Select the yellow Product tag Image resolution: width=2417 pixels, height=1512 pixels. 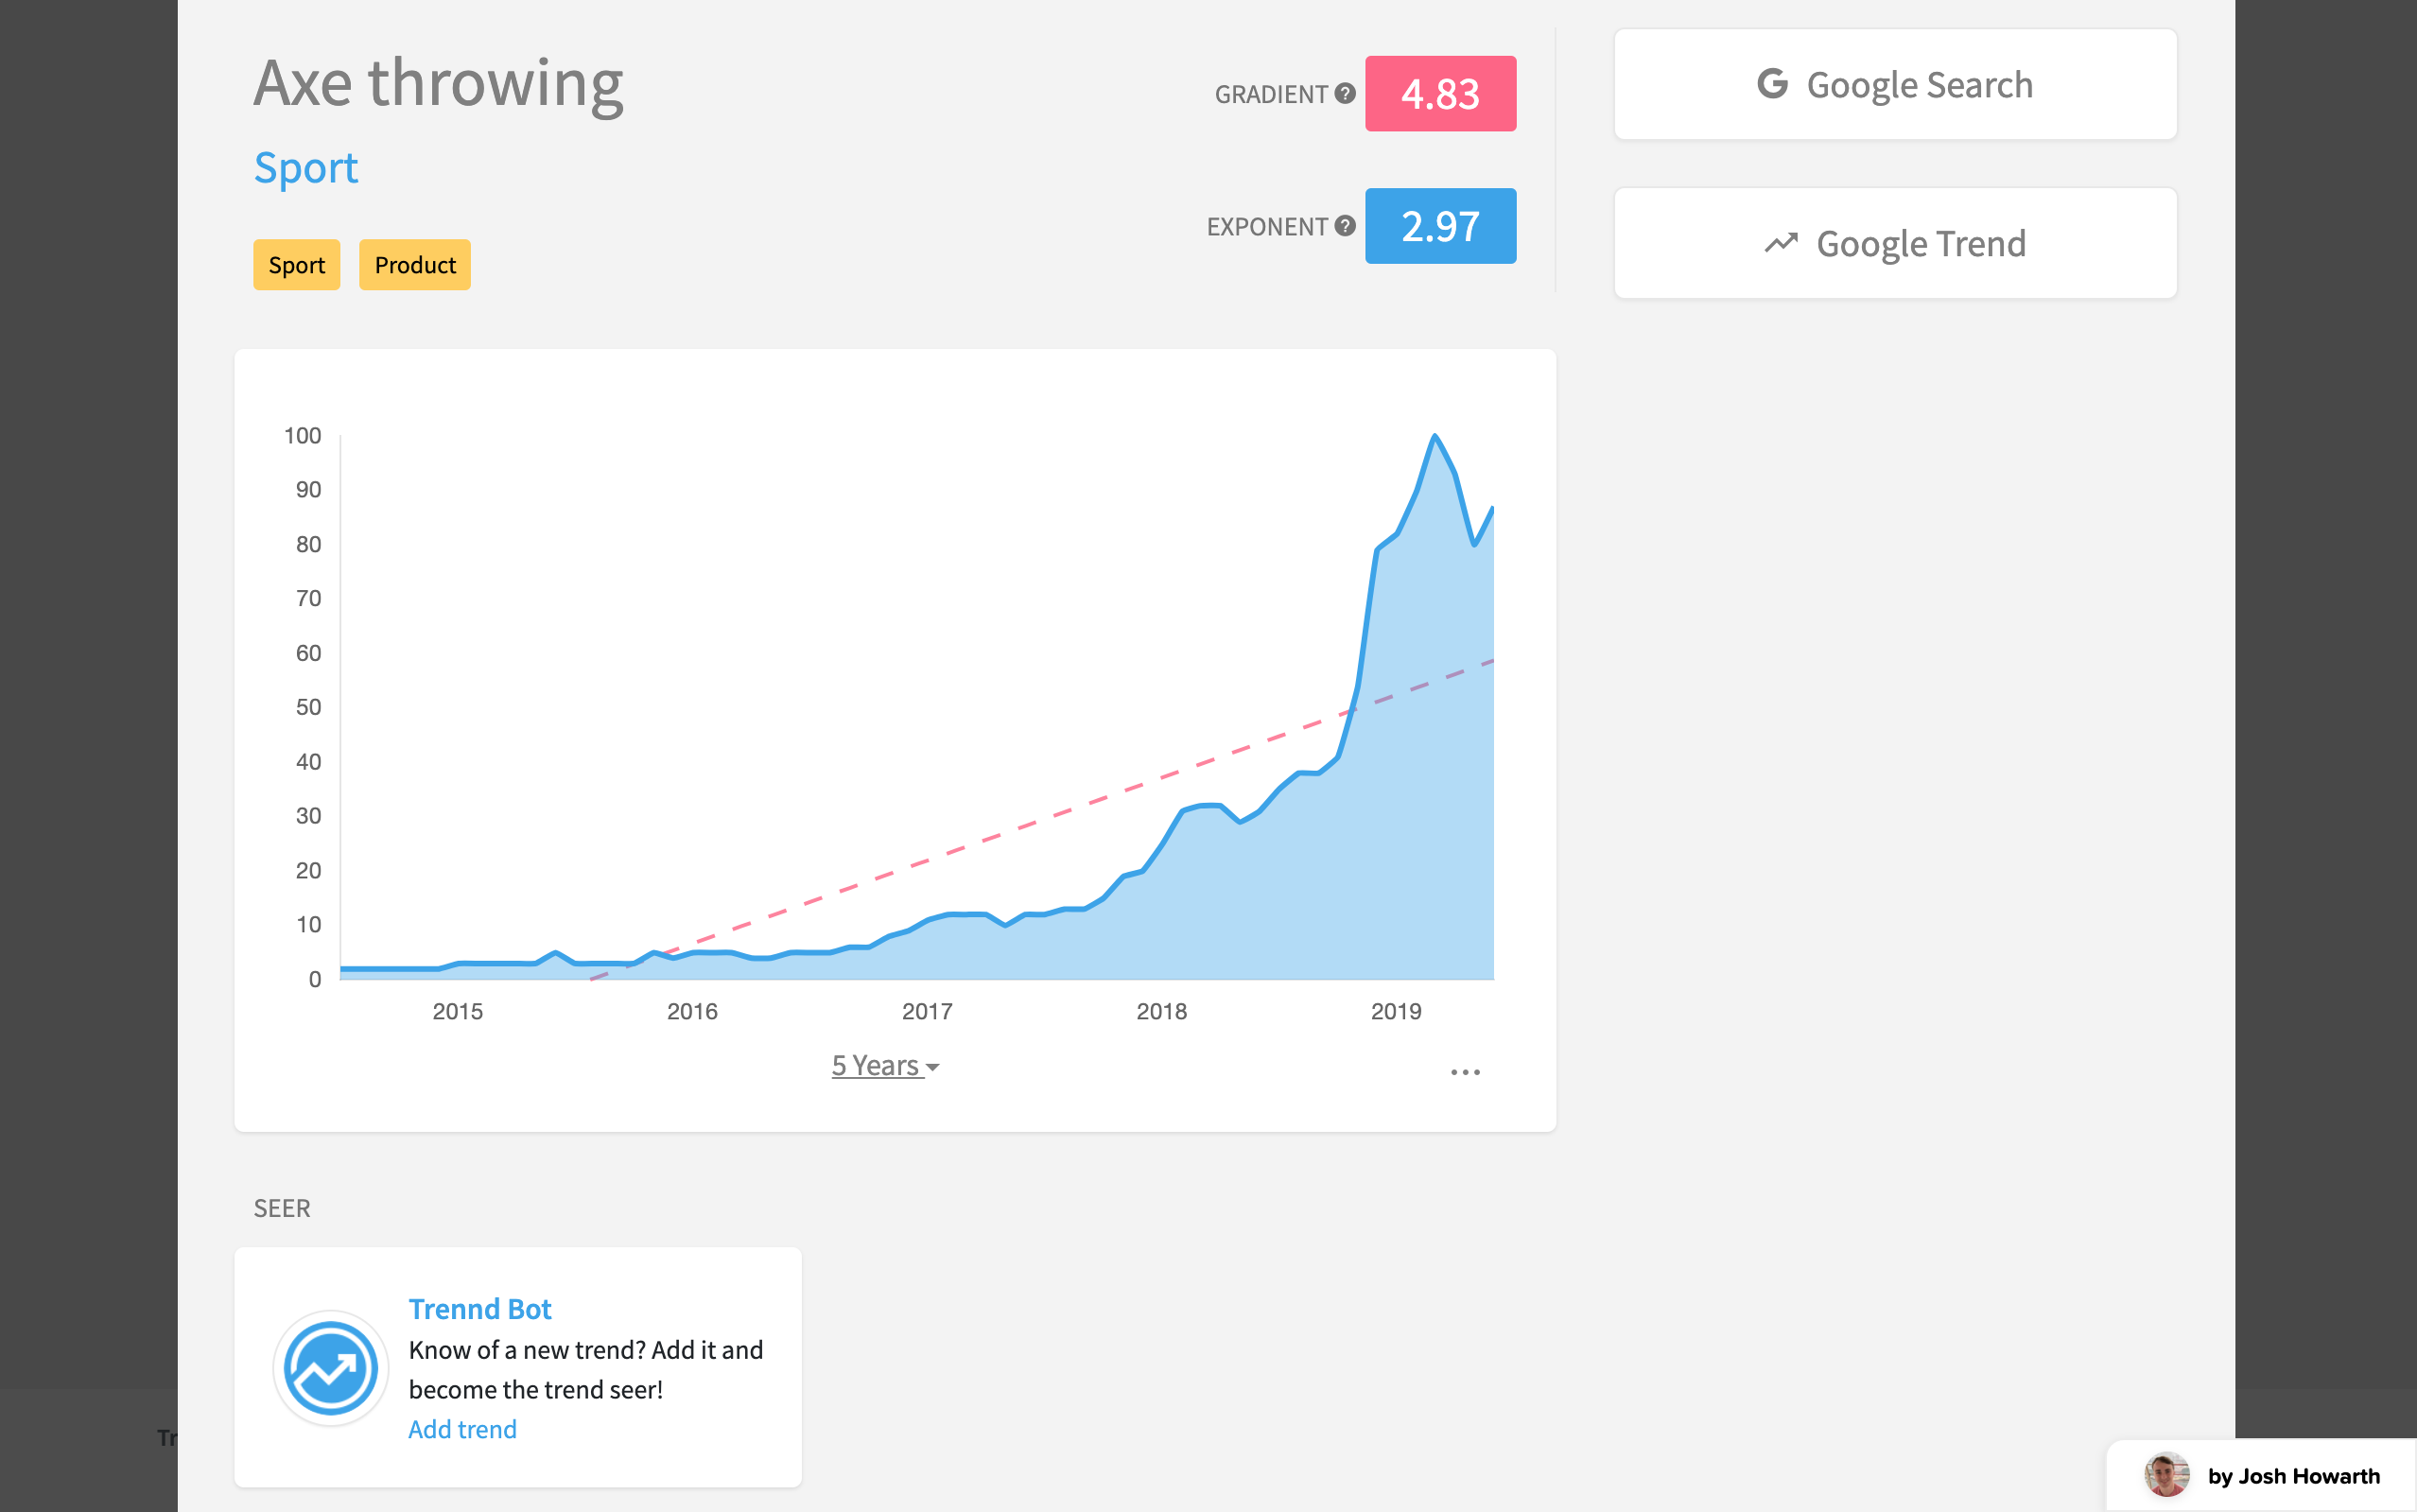click(x=415, y=265)
